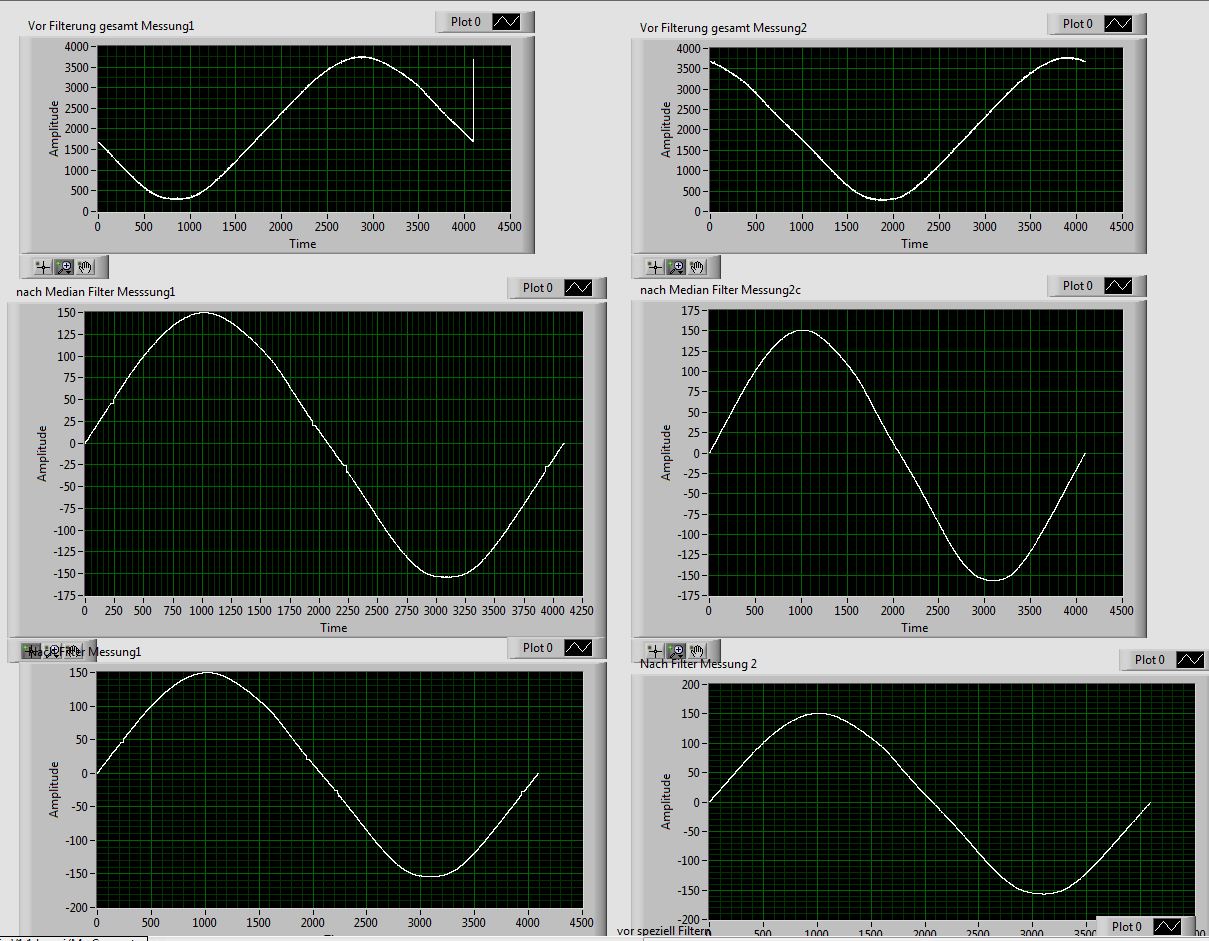Click Amplitude axis label of nach Median Filter Messung2c graph
1209x941 pixels.
pyautogui.click(x=667, y=453)
